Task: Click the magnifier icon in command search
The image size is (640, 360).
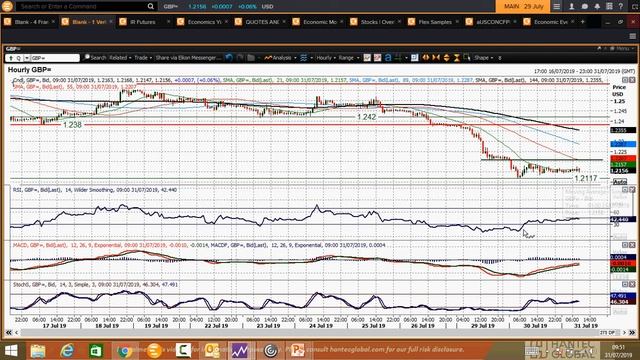Action: (151, 7)
